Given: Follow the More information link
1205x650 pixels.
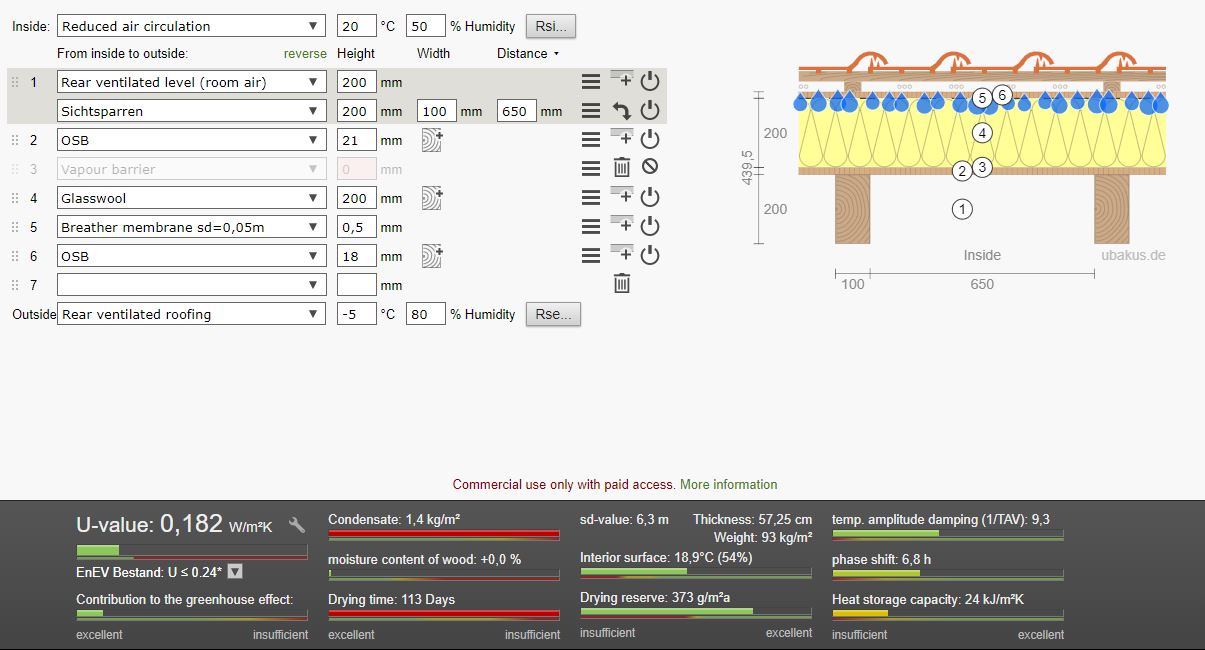Looking at the screenshot, I should [x=728, y=485].
